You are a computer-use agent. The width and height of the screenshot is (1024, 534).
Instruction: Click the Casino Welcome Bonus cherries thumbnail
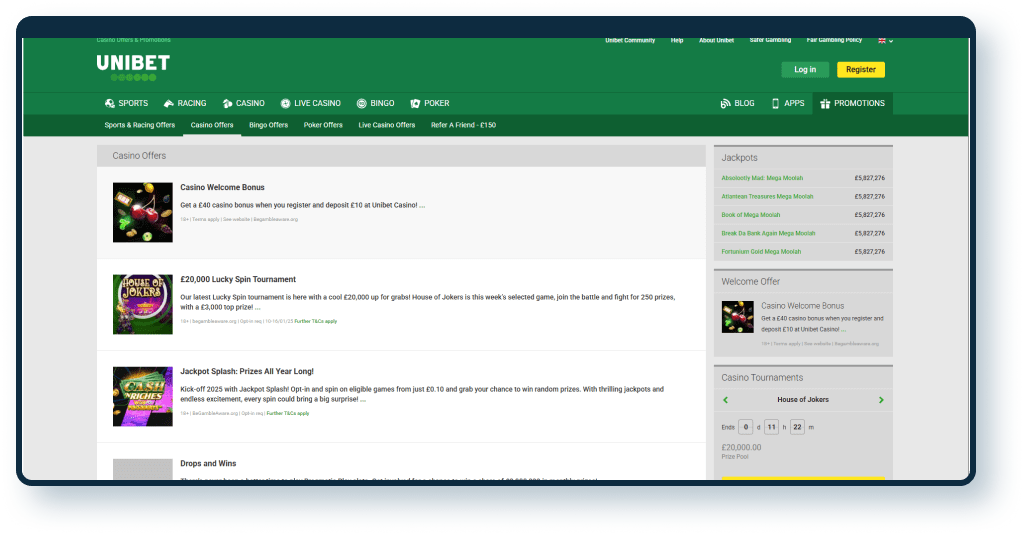pyautogui.click(x=143, y=212)
